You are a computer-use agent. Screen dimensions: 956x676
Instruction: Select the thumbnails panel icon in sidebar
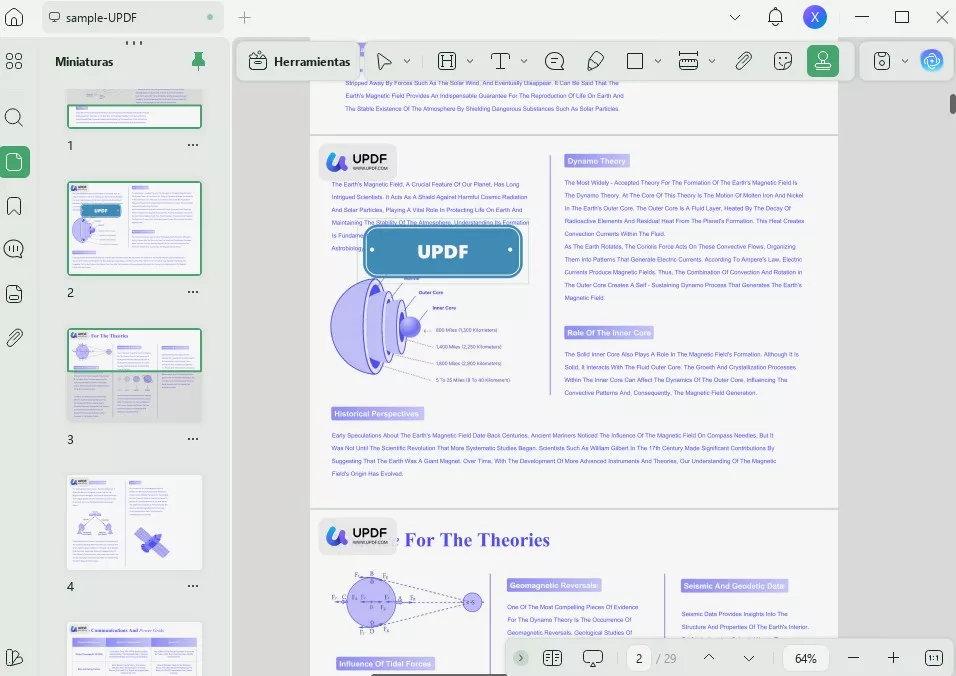pos(15,162)
